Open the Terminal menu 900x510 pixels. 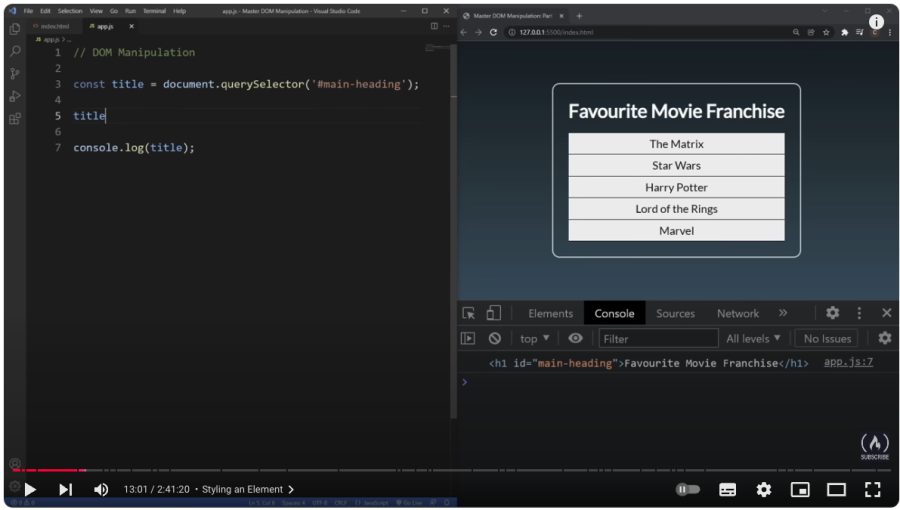coord(154,11)
